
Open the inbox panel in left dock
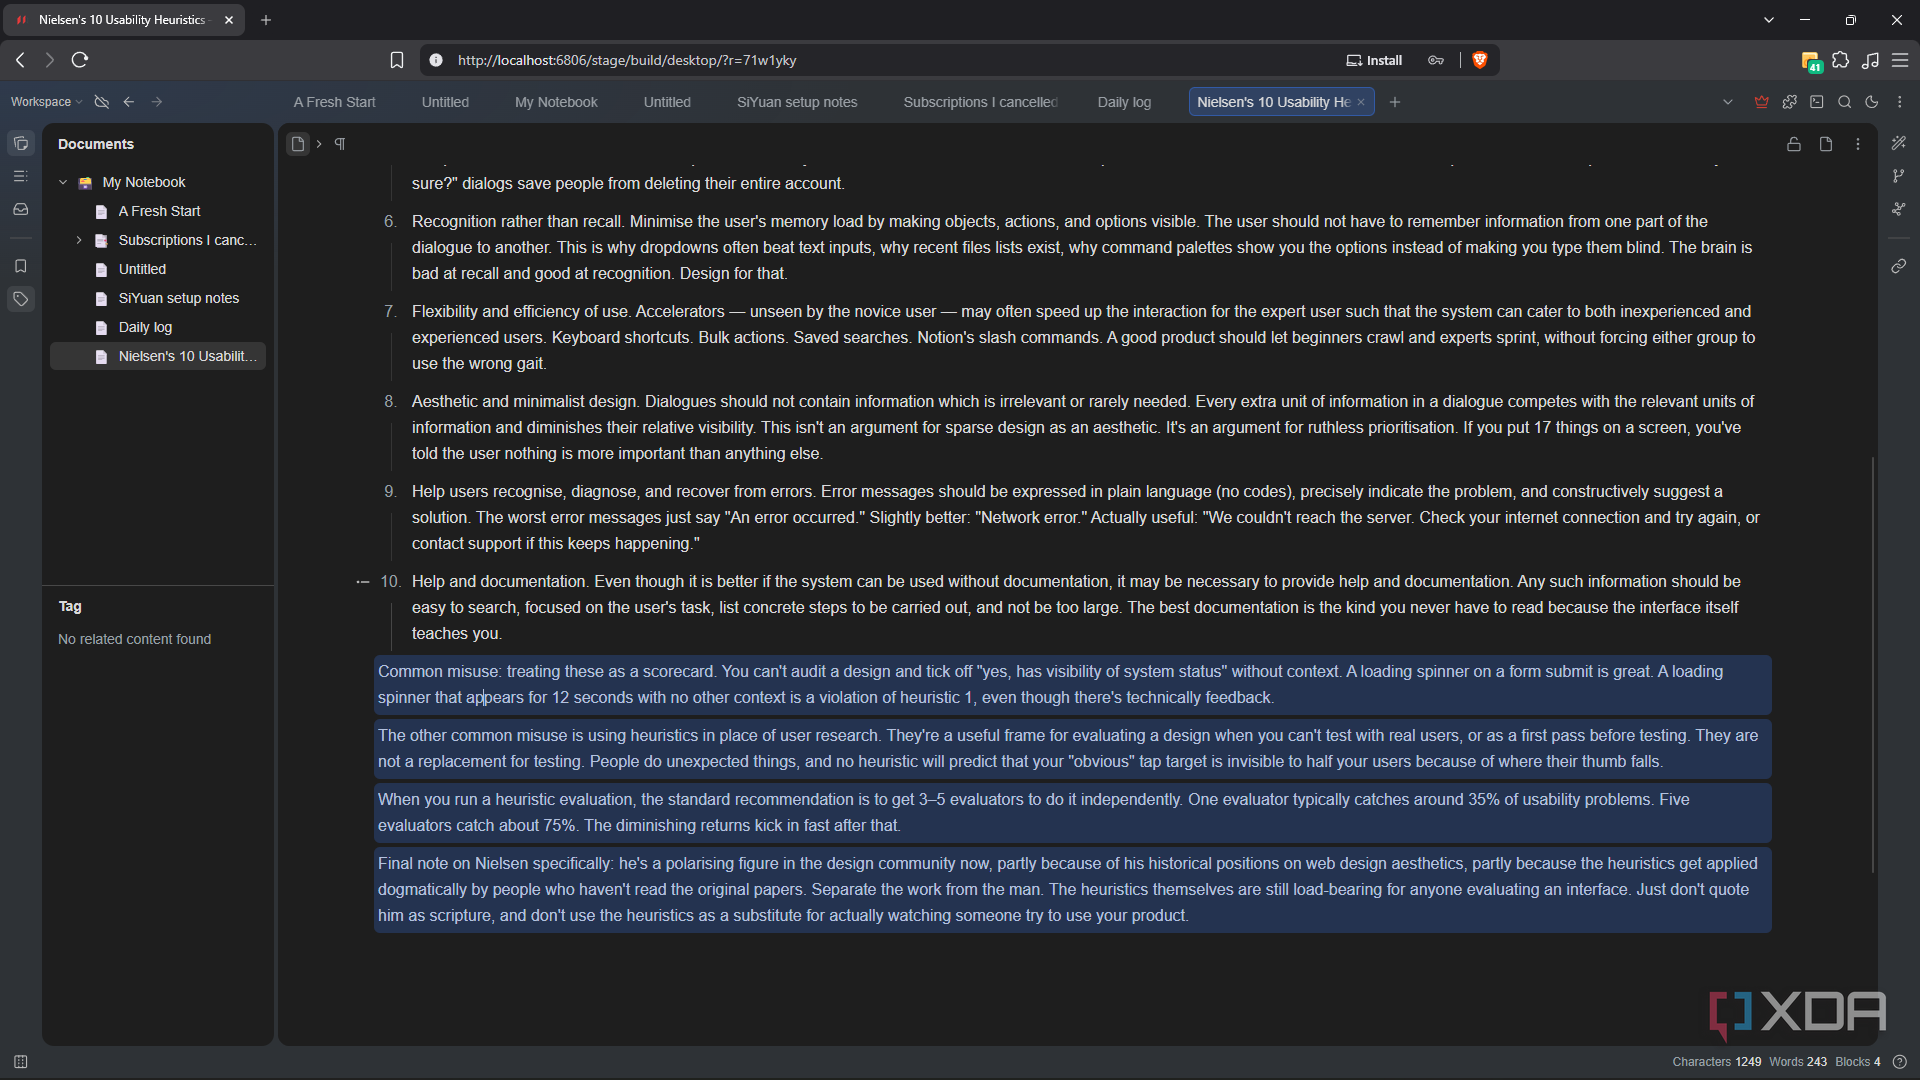tap(20, 209)
